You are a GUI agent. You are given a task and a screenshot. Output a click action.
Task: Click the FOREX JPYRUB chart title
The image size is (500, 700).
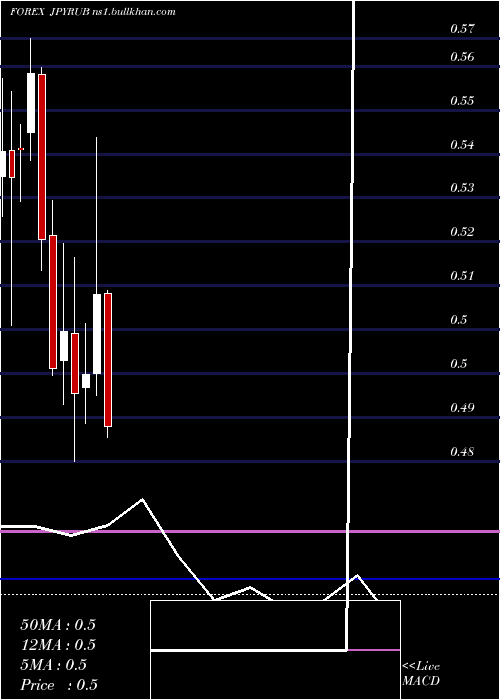pos(92,12)
